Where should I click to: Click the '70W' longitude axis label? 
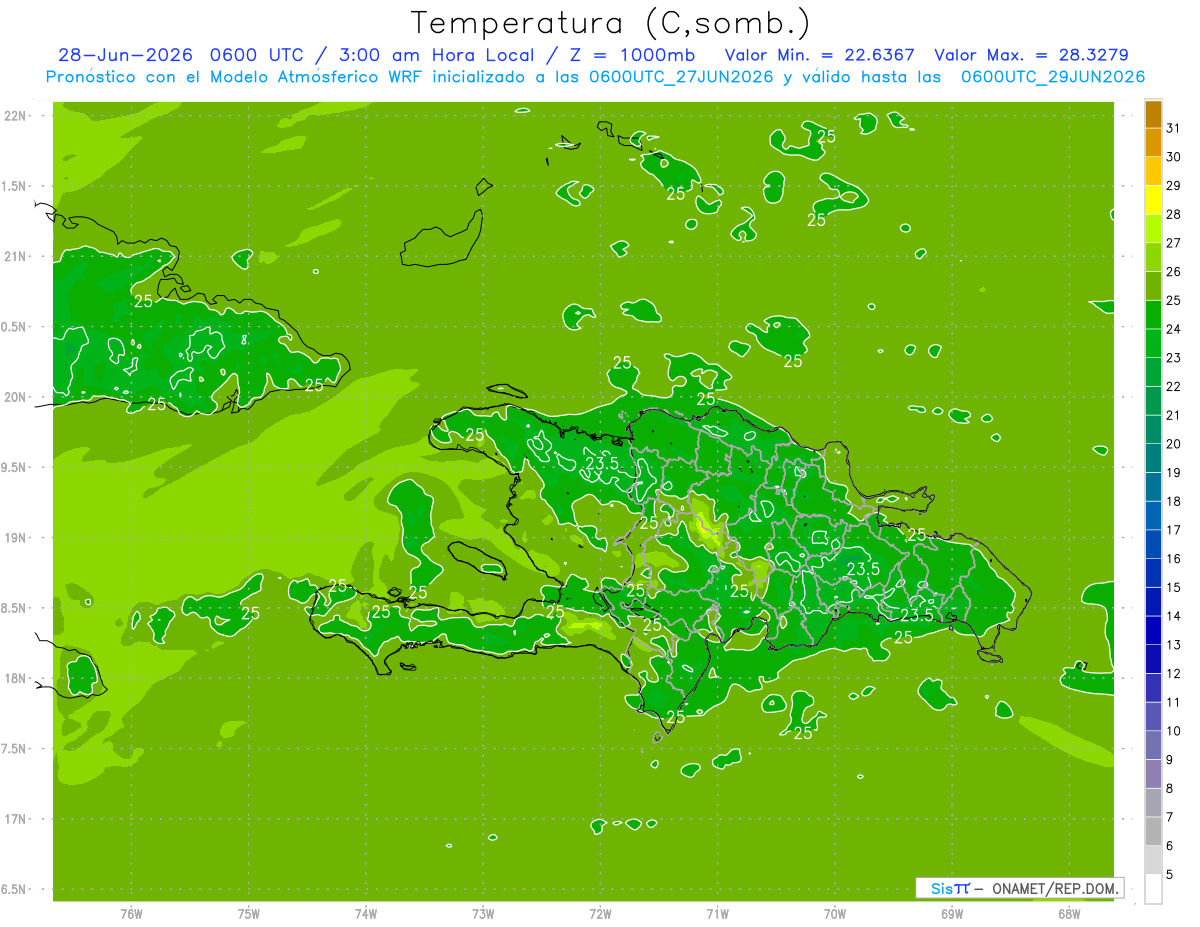[x=835, y=914]
